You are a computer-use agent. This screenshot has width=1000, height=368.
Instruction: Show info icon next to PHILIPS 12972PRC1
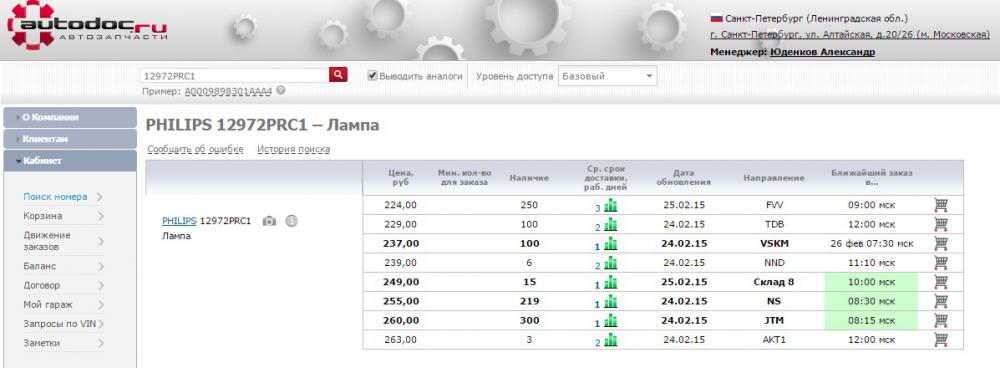(291, 221)
